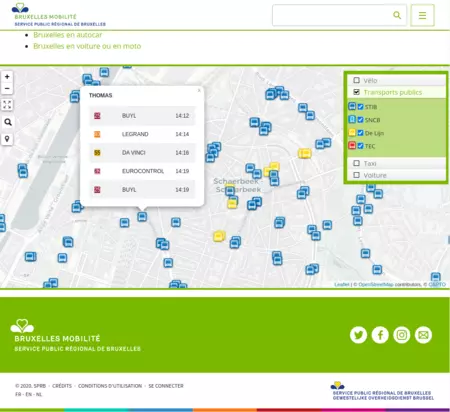Screen dimensions: 450x412
Task: Open the Instagram social icon
Action: click(402, 335)
